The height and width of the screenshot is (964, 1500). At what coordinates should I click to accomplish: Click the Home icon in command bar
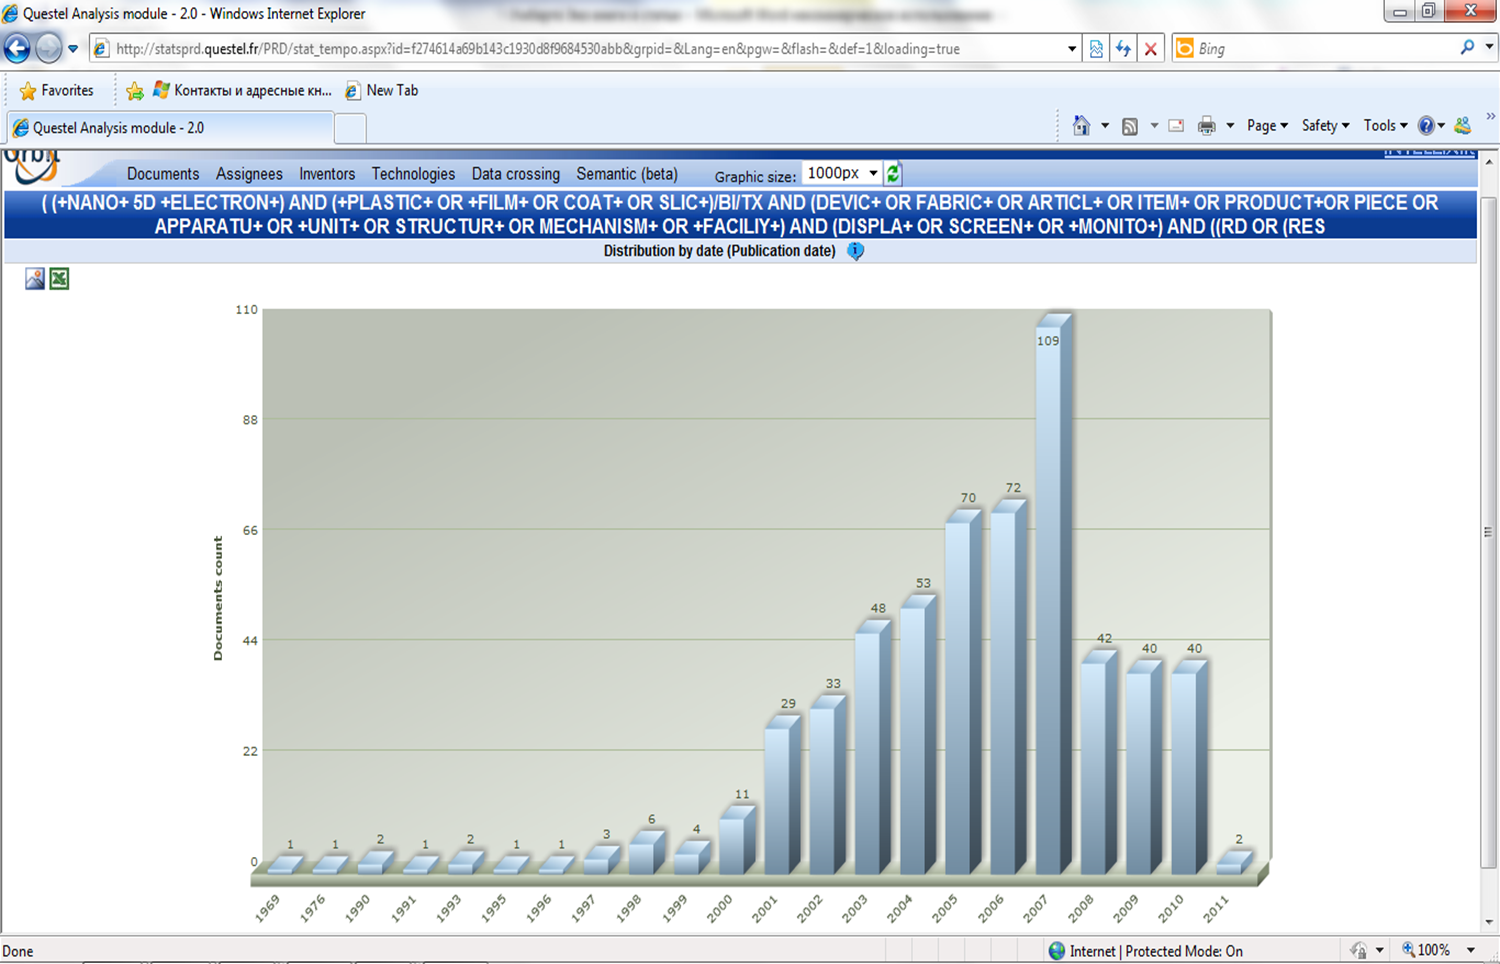point(1081,125)
